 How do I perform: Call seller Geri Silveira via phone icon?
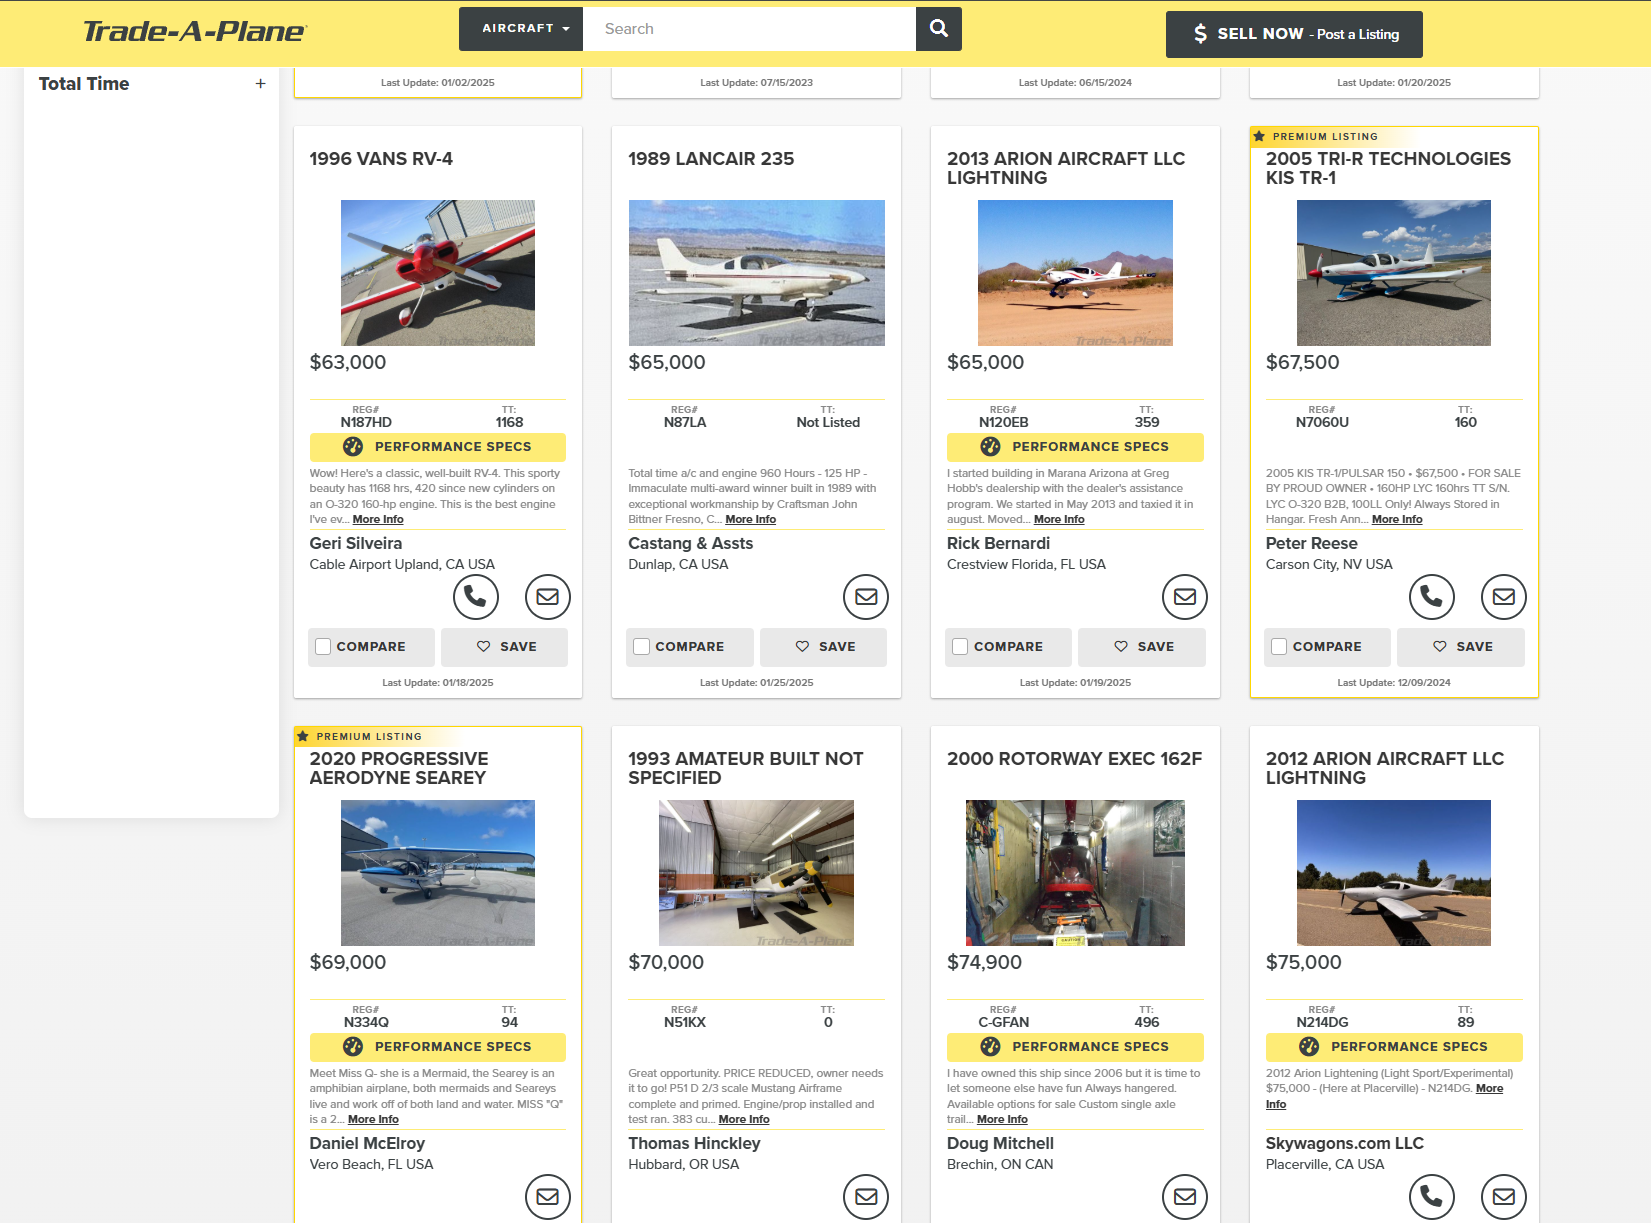(475, 597)
